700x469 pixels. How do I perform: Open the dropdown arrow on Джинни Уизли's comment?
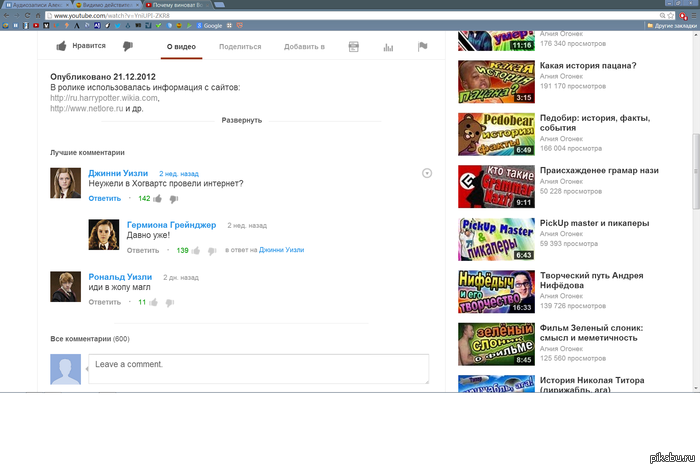pos(427,173)
